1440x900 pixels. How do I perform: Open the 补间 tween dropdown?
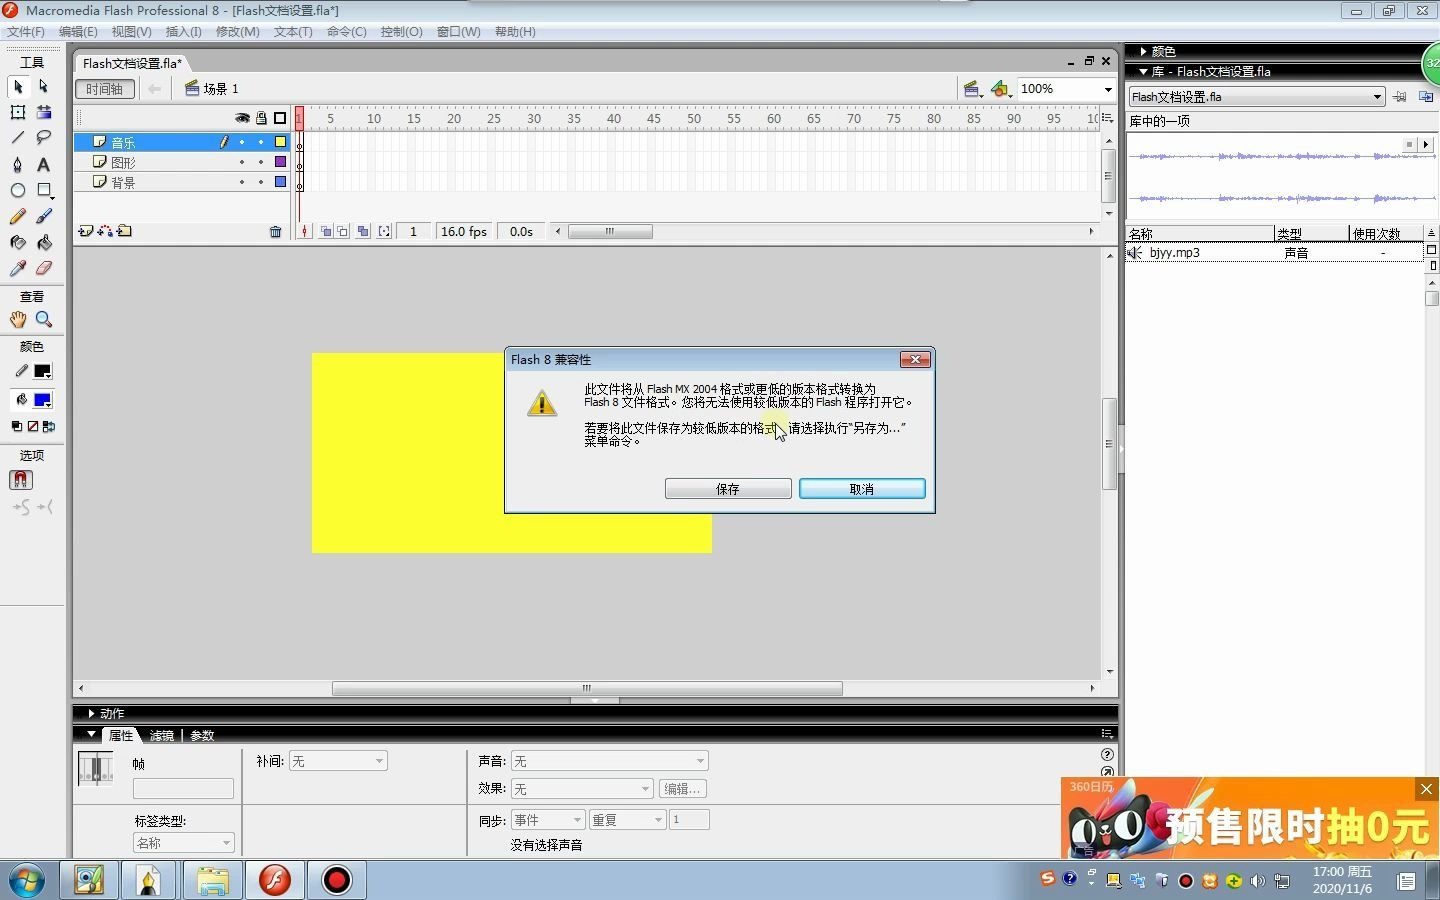point(338,761)
